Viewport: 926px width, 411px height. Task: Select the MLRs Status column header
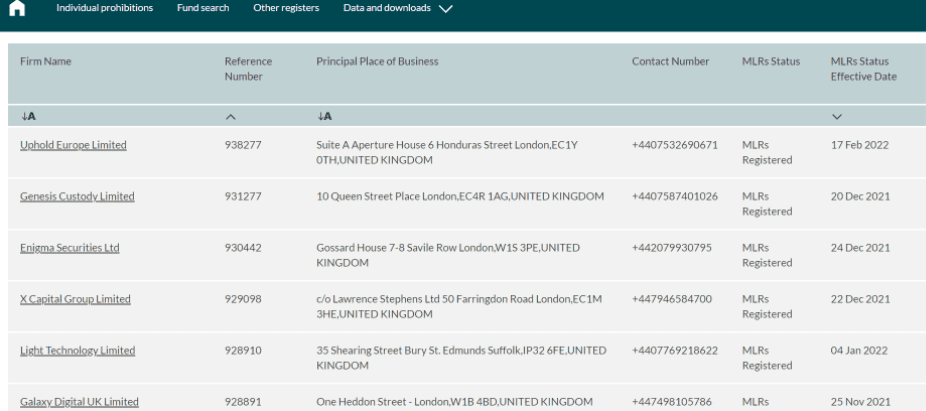coord(771,61)
